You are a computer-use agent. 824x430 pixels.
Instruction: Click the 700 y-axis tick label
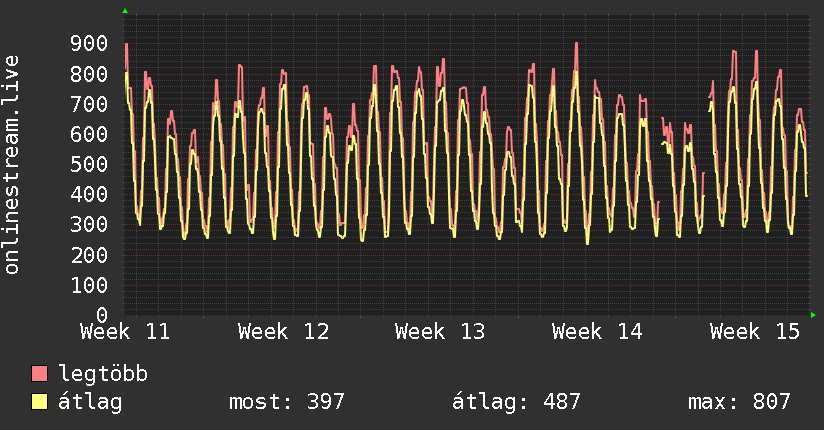point(89,104)
